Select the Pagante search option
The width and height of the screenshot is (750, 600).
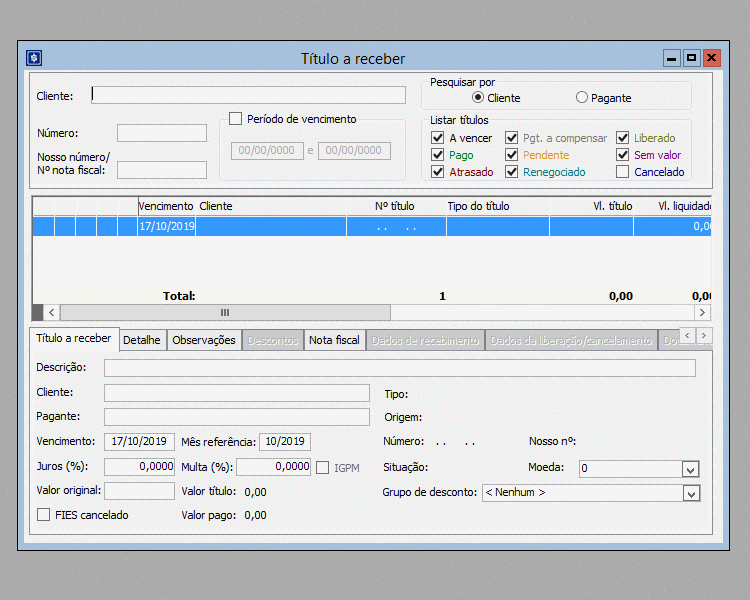[582, 98]
